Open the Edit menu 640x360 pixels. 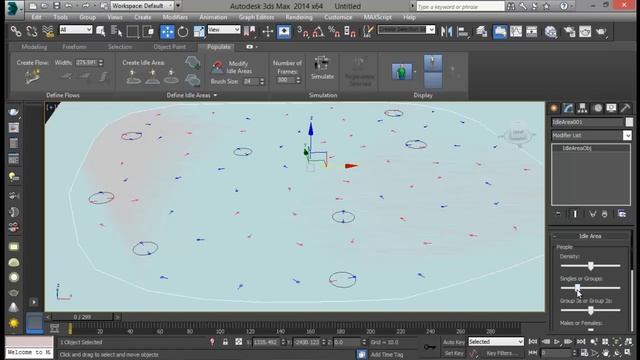[36, 17]
